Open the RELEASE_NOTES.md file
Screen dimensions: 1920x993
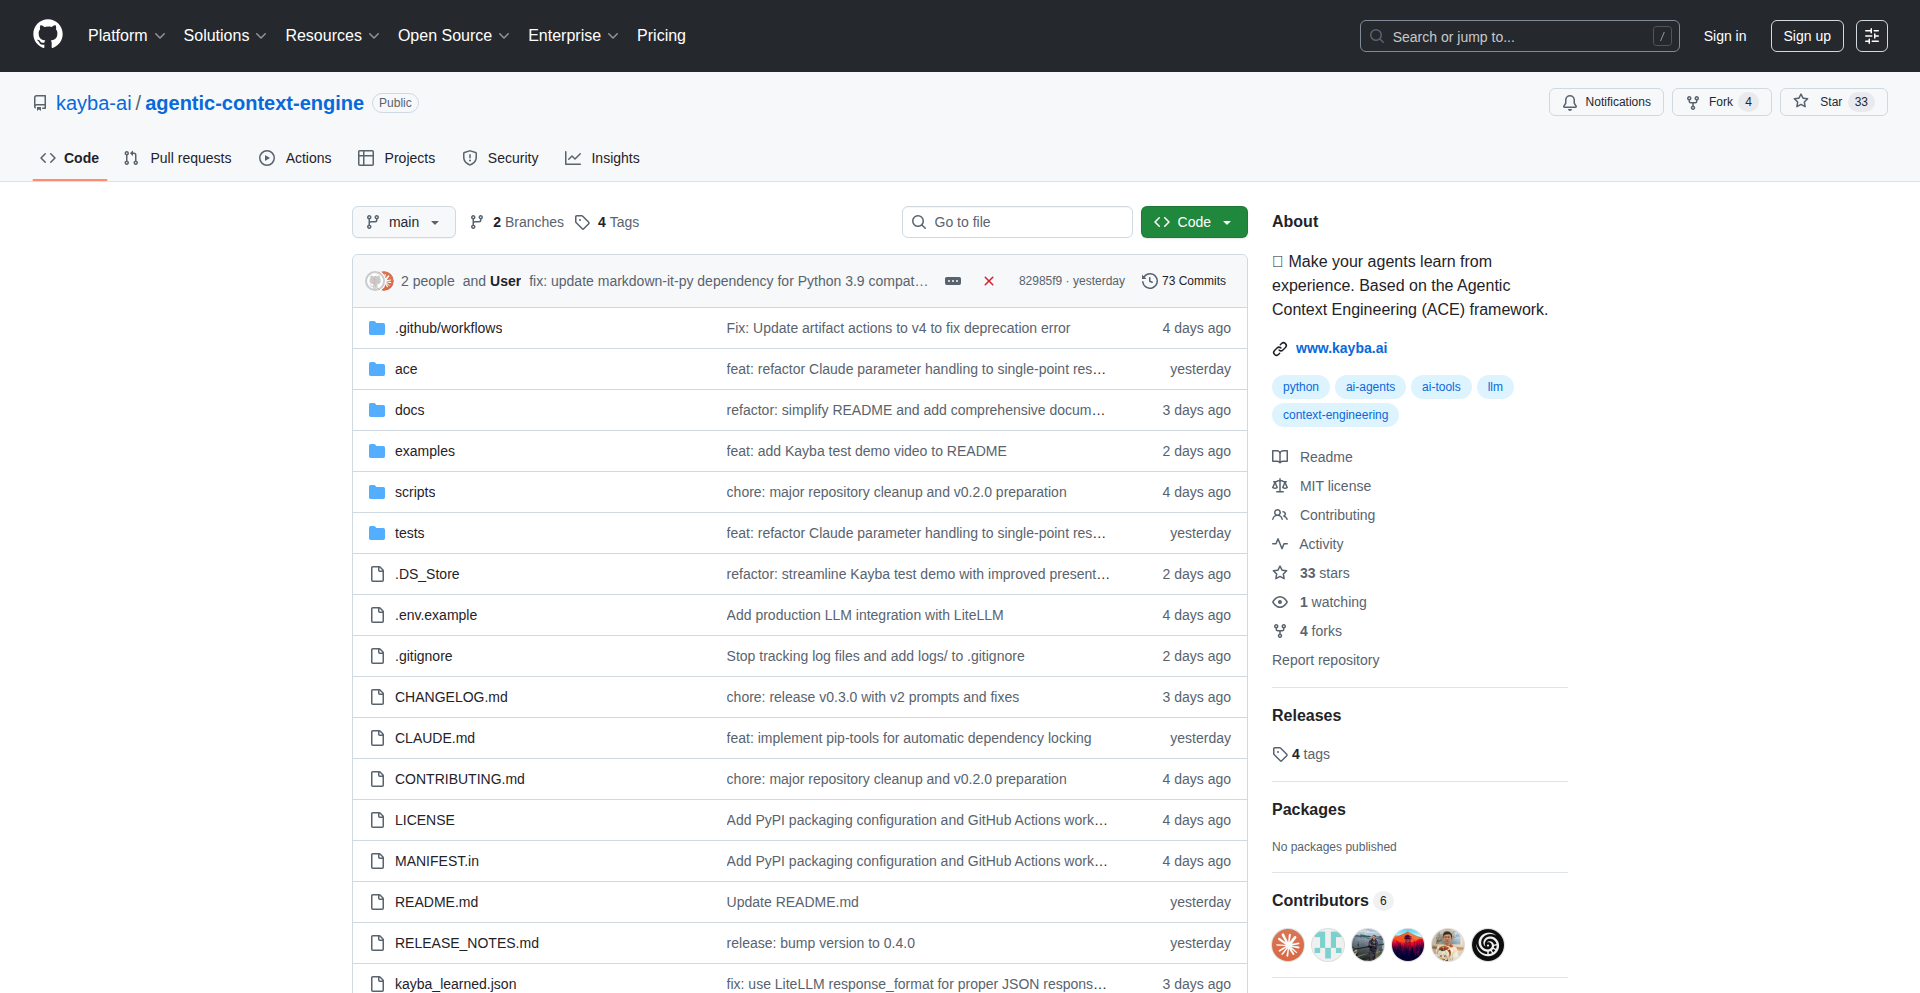pos(467,943)
